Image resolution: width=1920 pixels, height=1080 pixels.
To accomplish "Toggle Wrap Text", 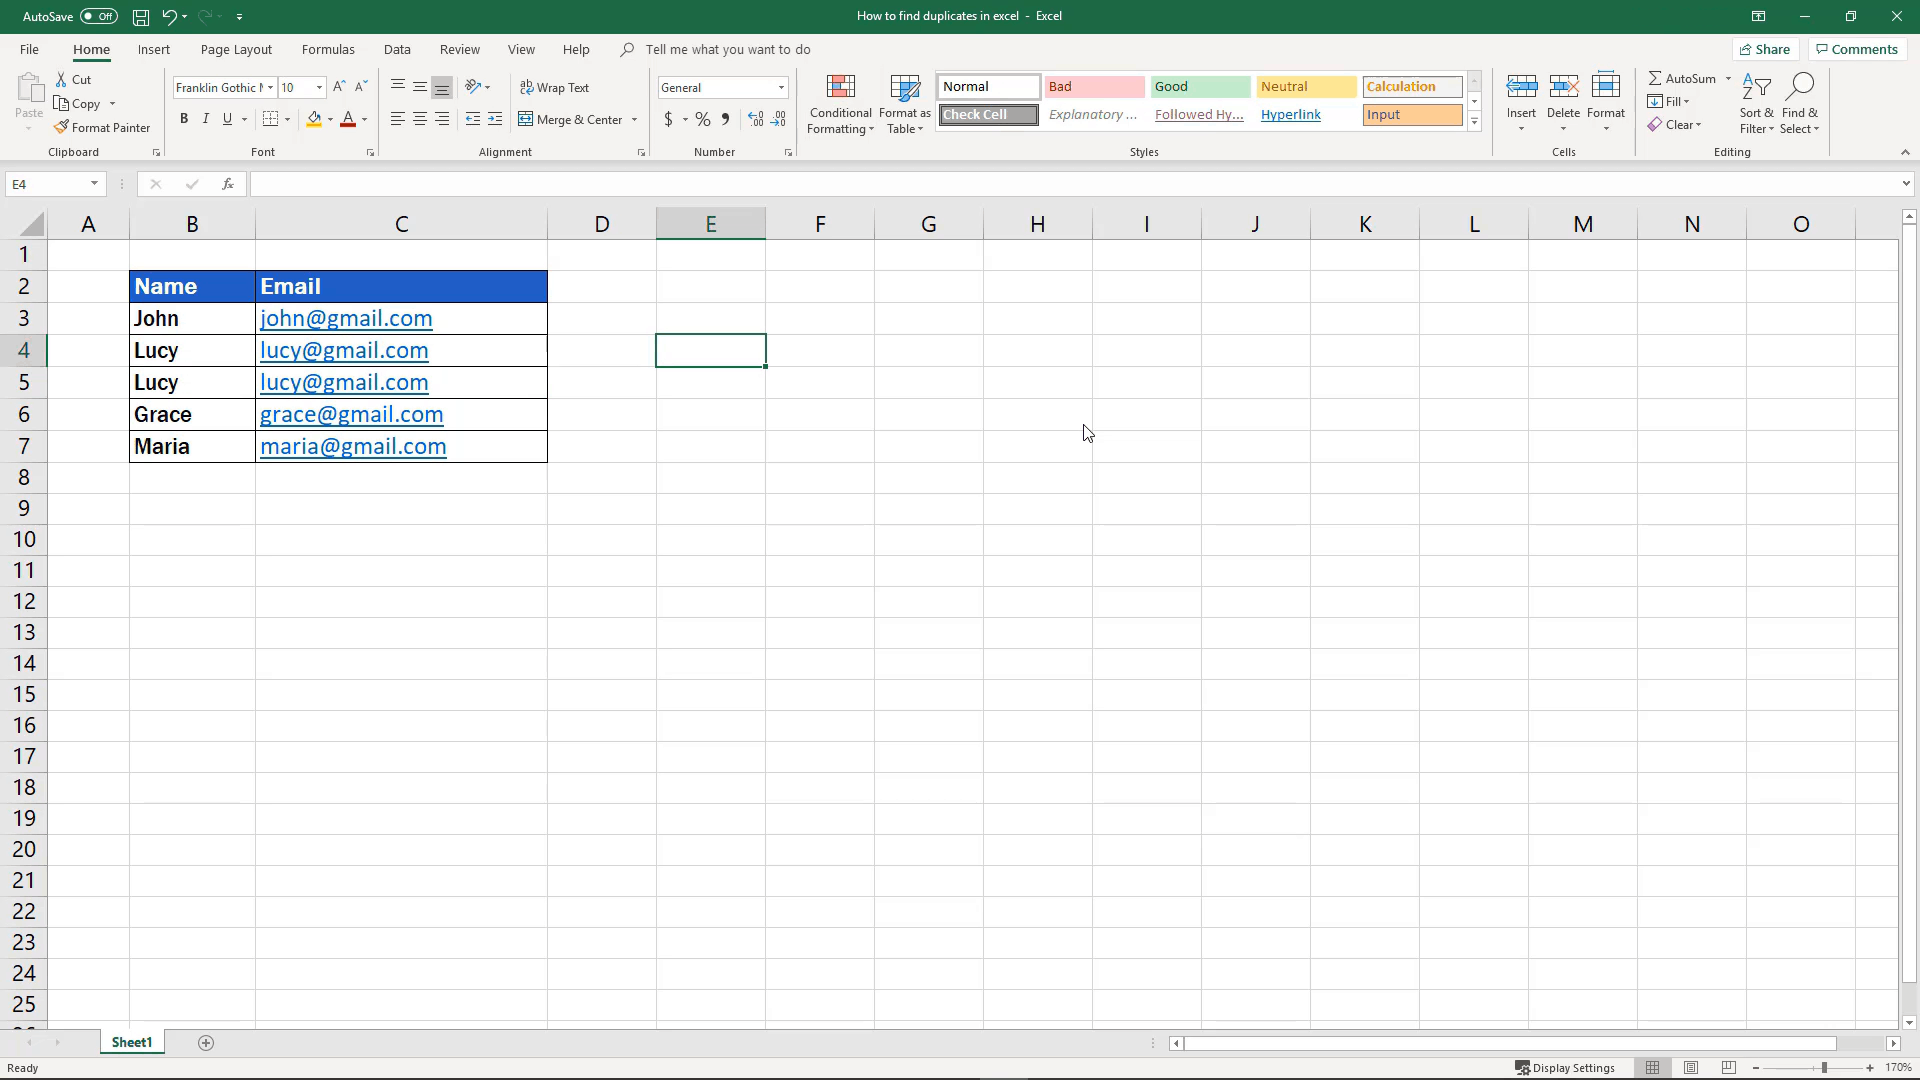I will pyautogui.click(x=556, y=87).
